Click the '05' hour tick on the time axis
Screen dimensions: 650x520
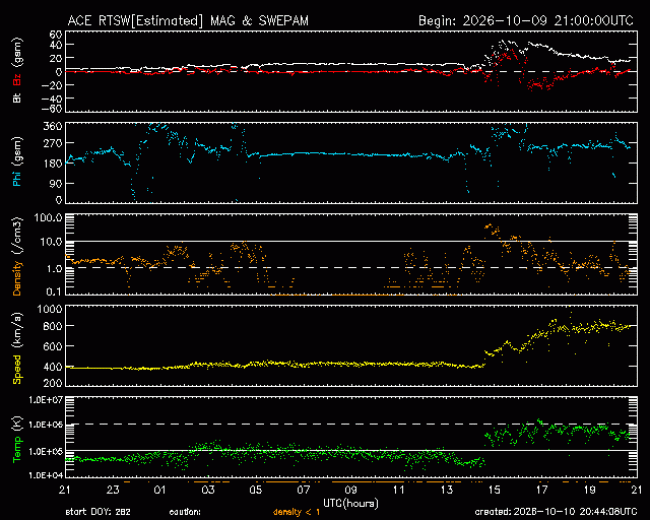click(x=256, y=490)
